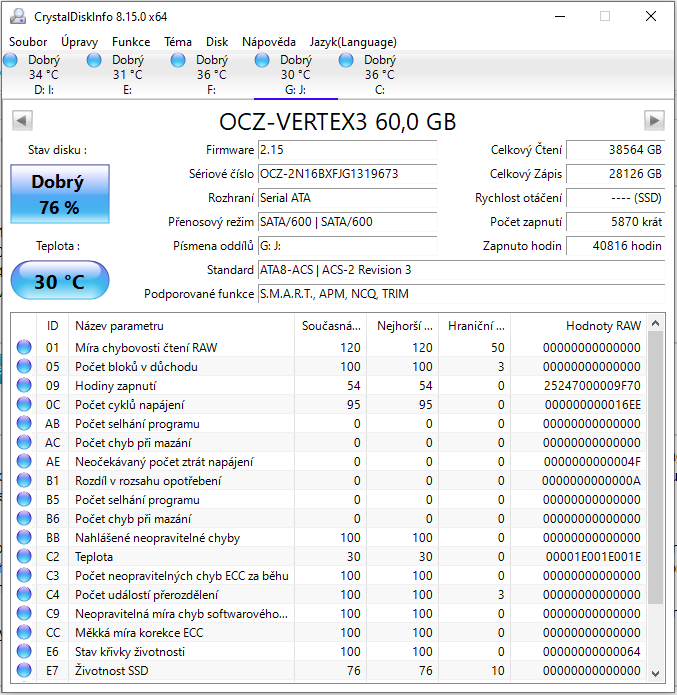Click status orb for Teplota attribute row
The width and height of the screenshot is (677, 695).
pyautogui.click(x=25, y=557)
